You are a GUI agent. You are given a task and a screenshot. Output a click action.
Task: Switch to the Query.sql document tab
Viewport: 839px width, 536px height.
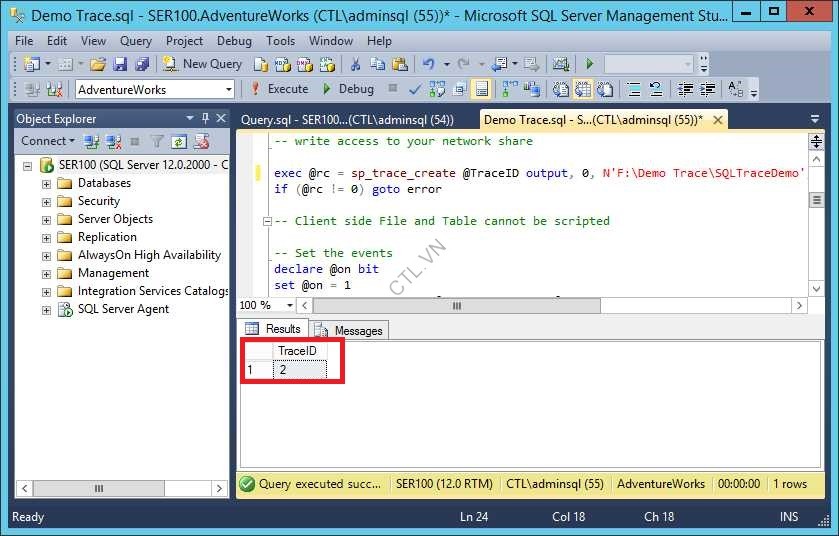[x=347, y=119]
